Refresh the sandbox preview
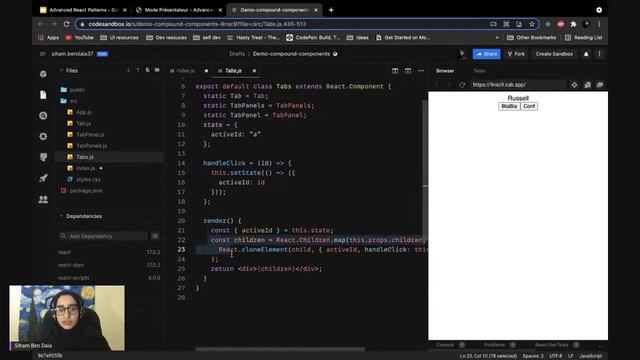The width and height of the screenshot is (640, 360). (462, 85)
